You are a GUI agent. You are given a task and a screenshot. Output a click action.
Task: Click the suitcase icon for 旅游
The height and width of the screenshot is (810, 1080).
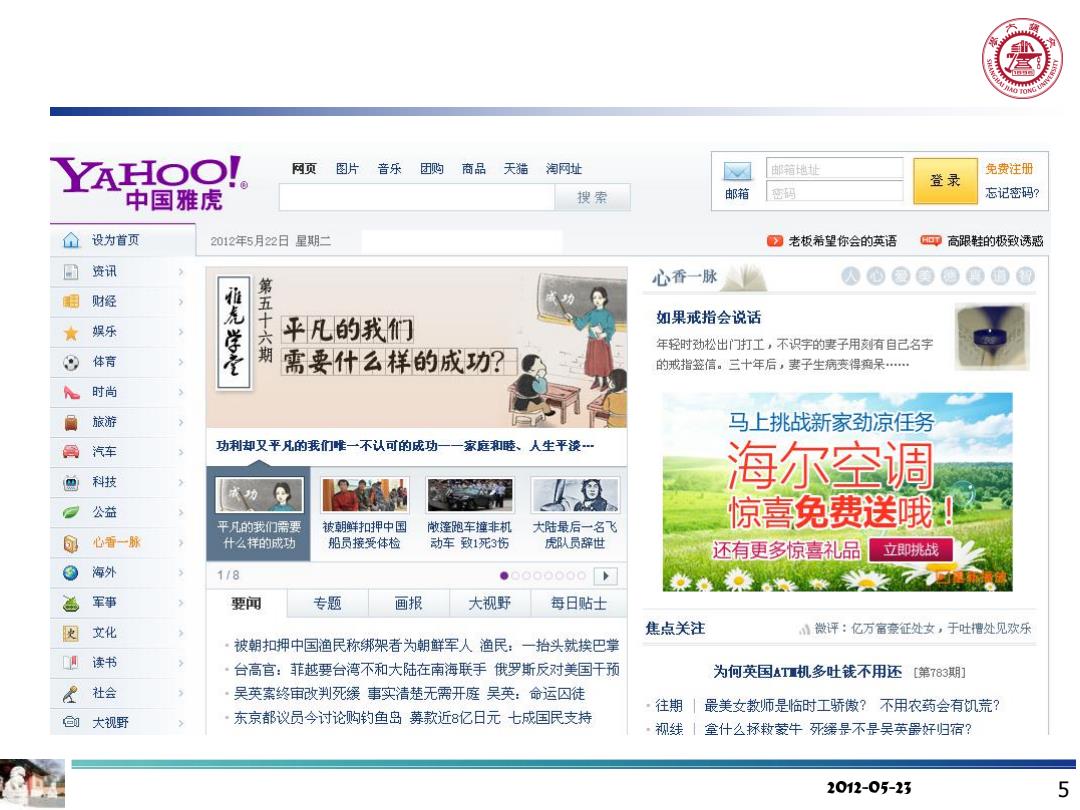click(71, 422)
